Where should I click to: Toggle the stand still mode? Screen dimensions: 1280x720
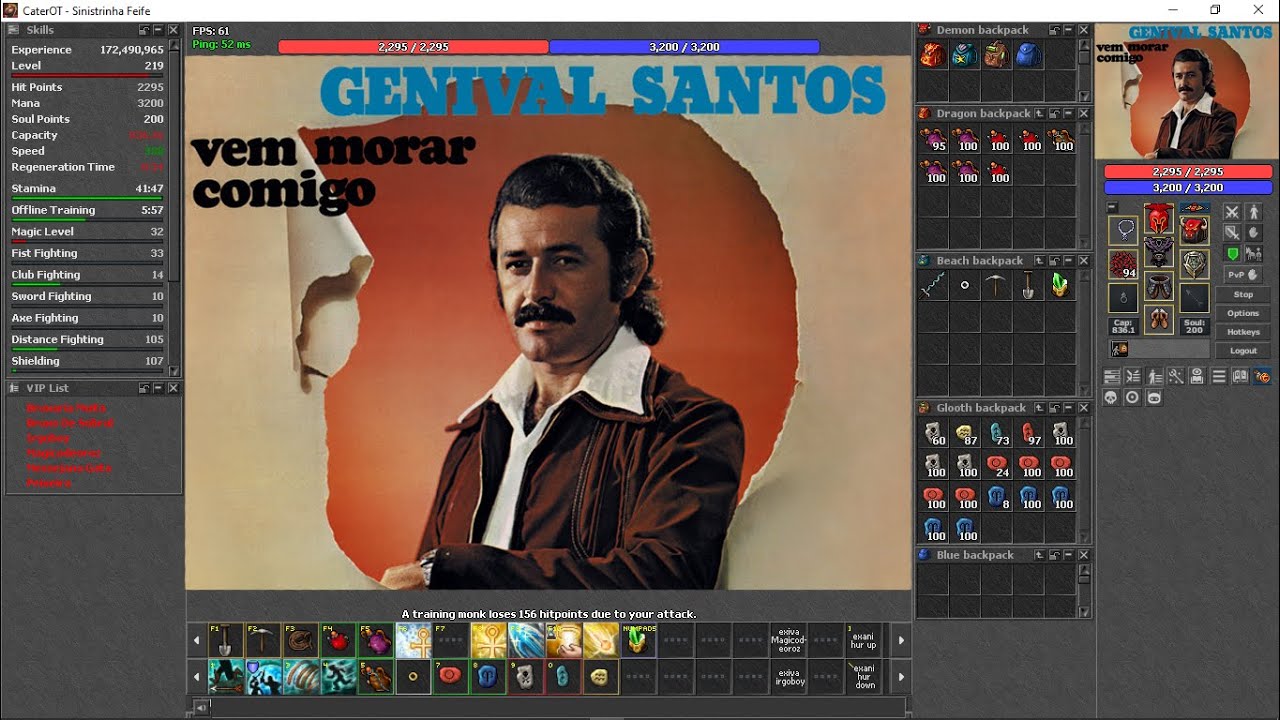[1254, 212]
